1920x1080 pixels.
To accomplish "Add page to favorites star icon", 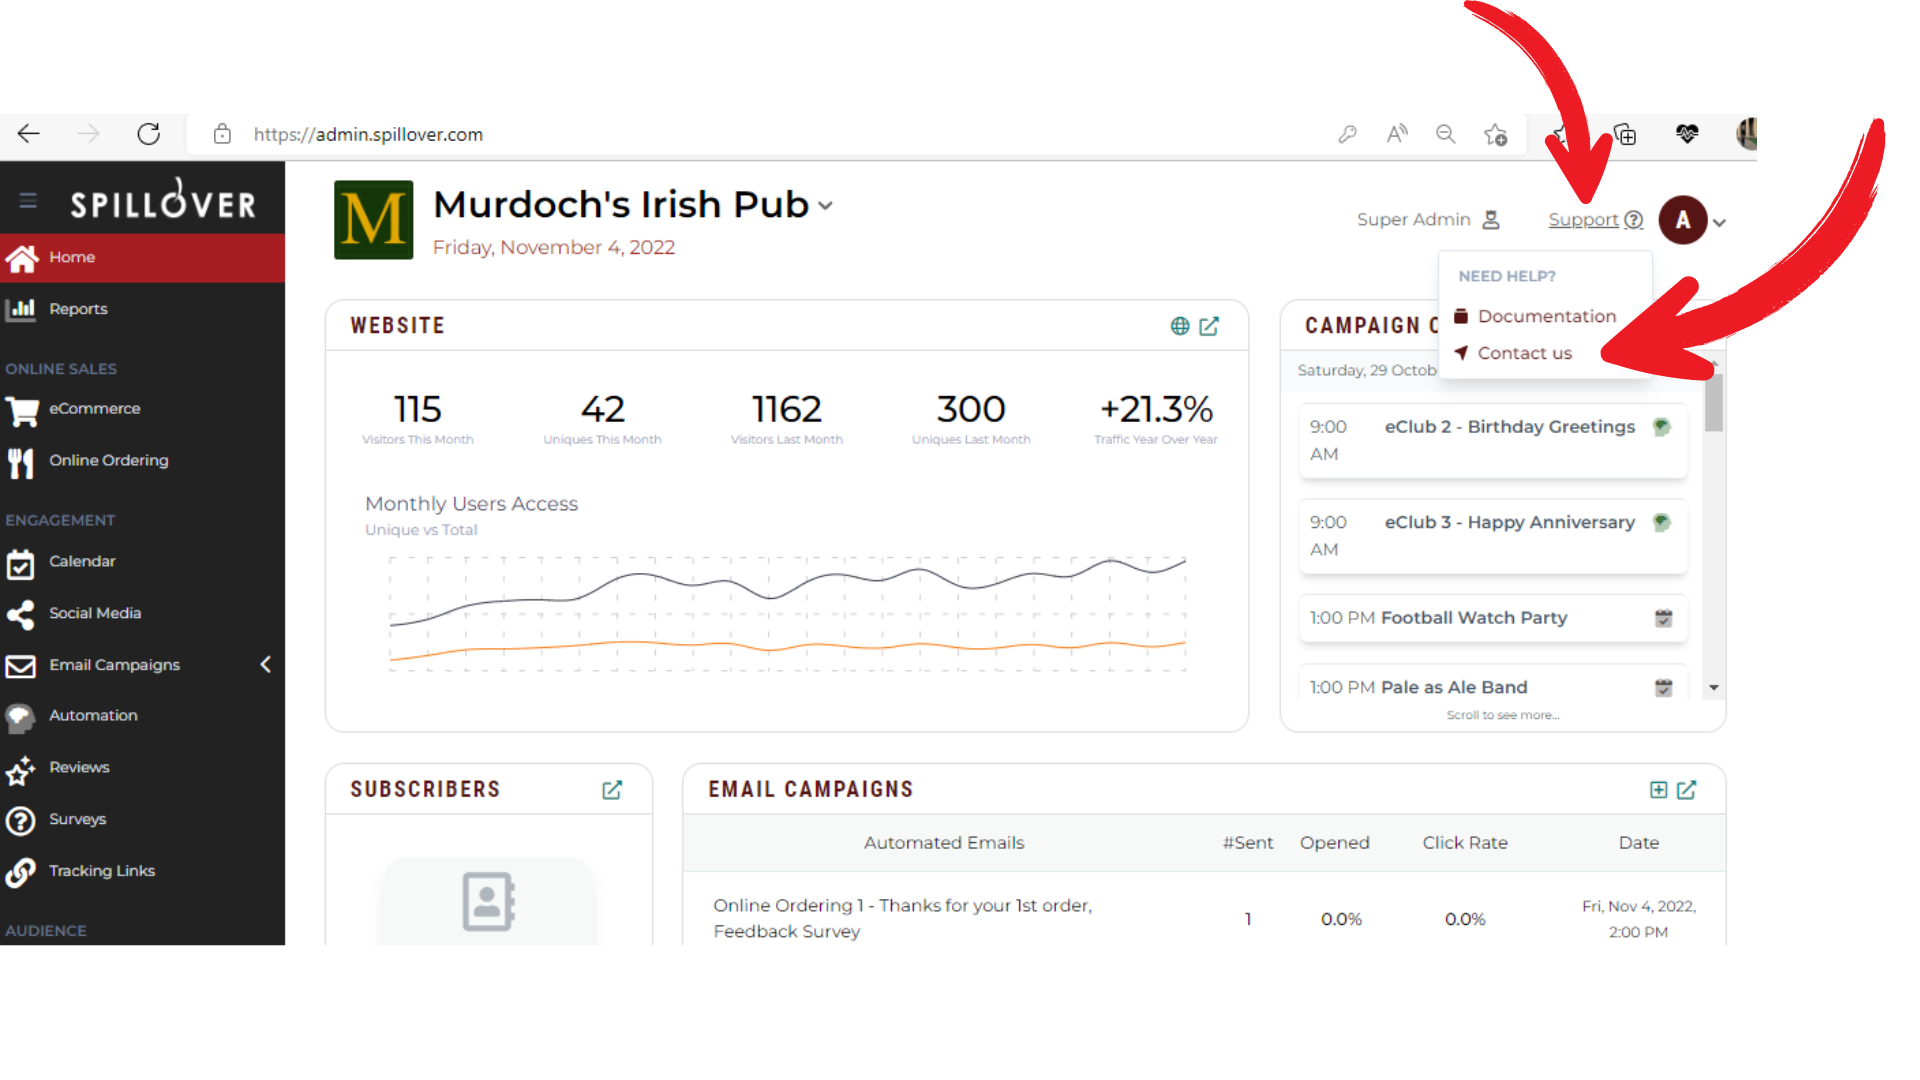I will (x=1496, y=134).
